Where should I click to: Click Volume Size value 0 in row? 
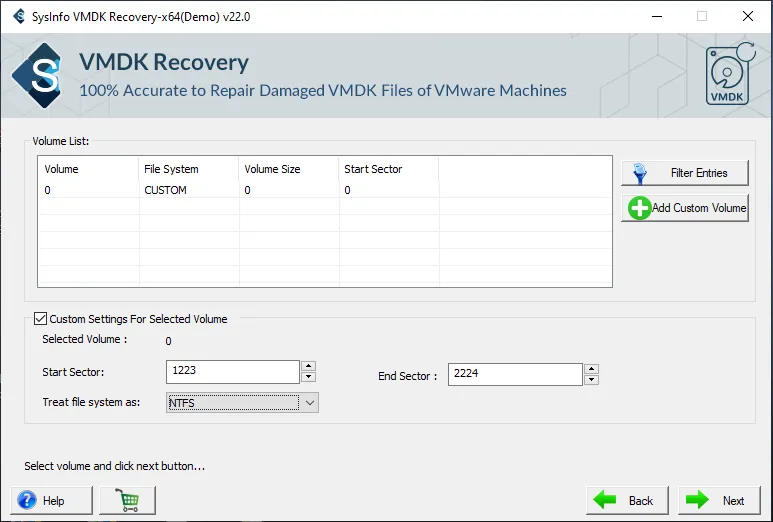(247, 190)
